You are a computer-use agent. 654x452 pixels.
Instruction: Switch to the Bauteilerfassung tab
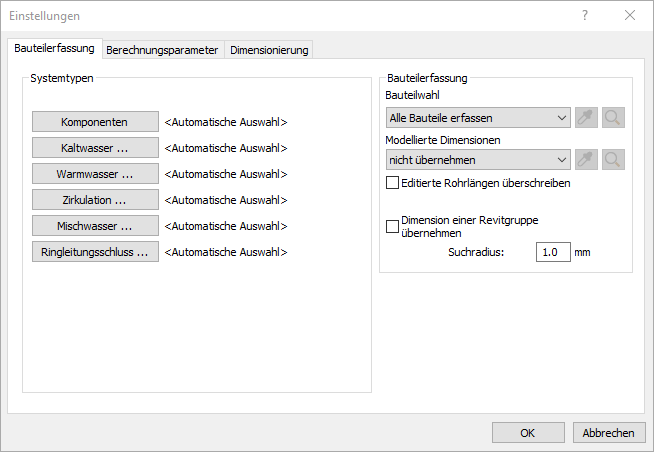[x=55, y=48]
